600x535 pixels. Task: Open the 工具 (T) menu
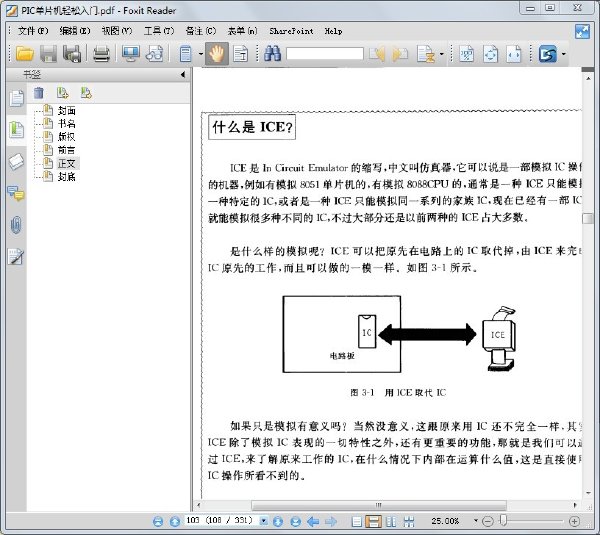[x=159, y=31]
